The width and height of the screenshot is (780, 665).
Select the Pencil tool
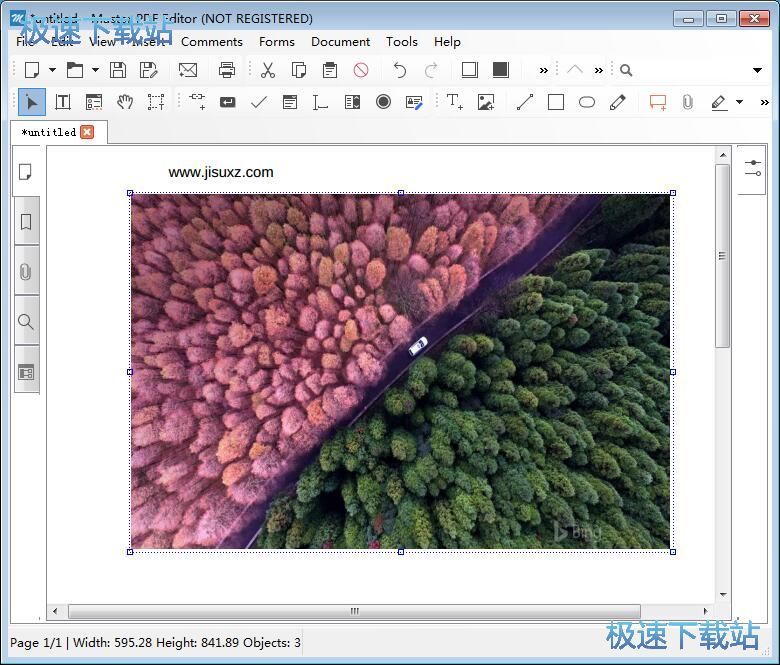pyautogui.click(x=617, y=102)
